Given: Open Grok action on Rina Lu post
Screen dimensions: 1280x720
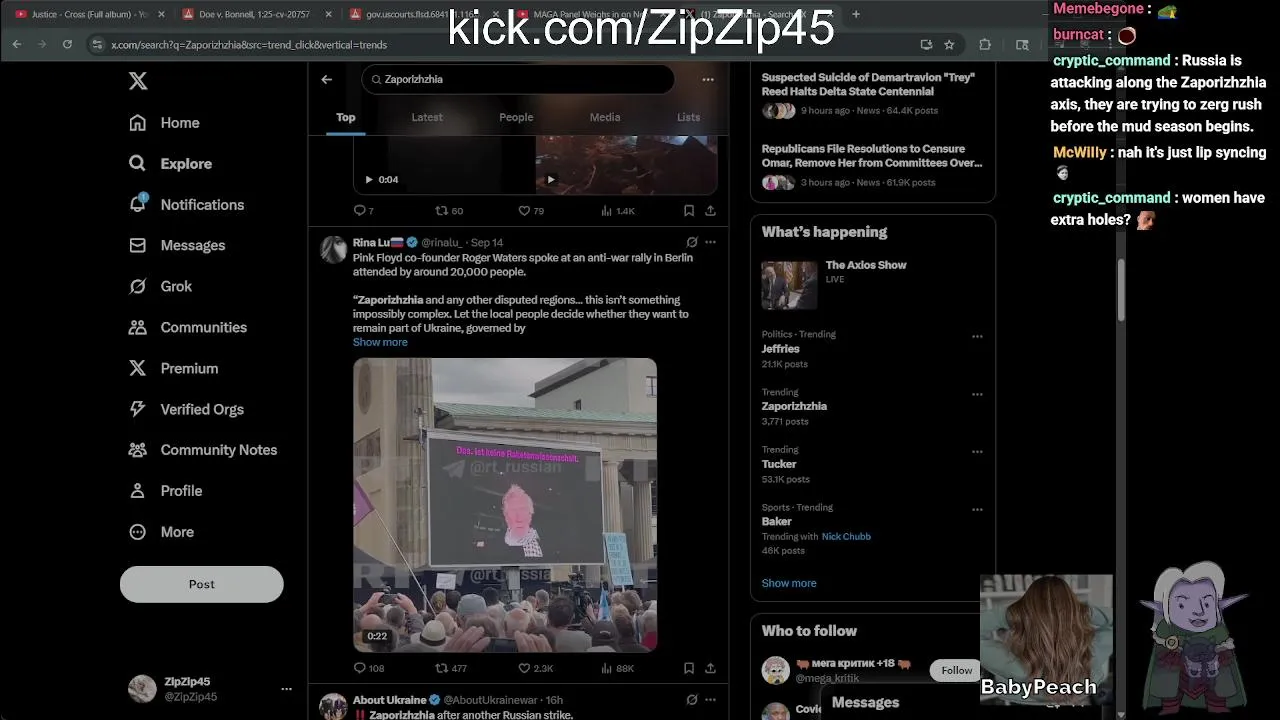Looking at the screenshot, I should tap(692, 242).
